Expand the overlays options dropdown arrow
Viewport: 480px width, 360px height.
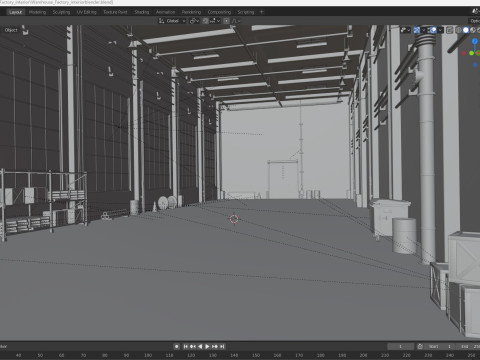(x=440, y=30)
